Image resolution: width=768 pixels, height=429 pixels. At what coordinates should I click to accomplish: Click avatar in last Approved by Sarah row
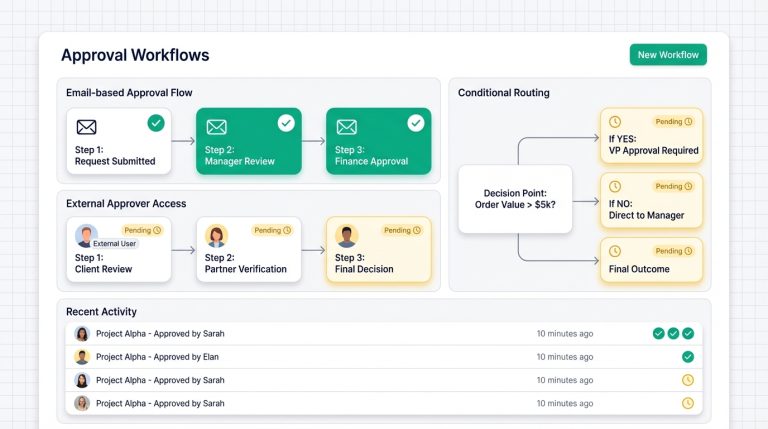(82, 403)
